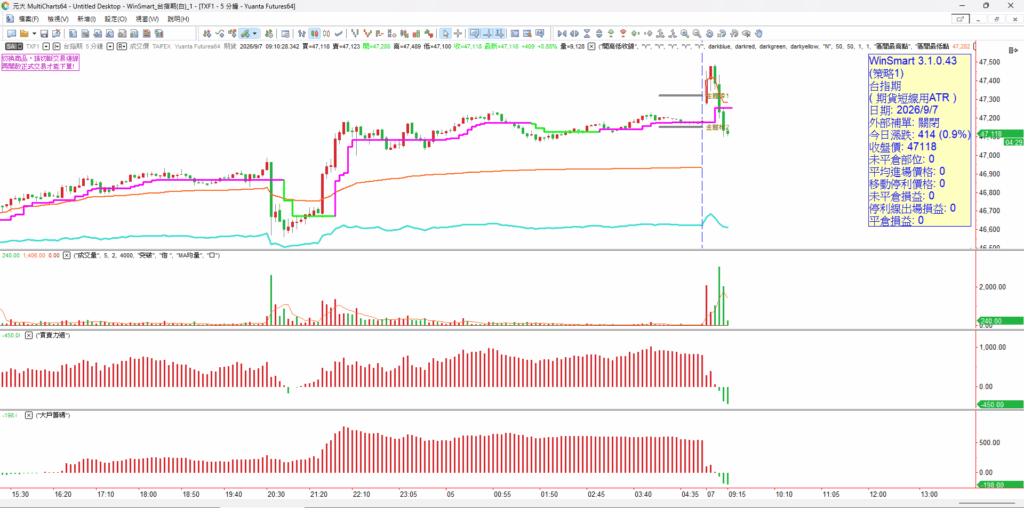Image resolution: width=1024 pixels, height=508 pixels.
Task: Select the crosshair cursor tool
Action: pos(458,33)
